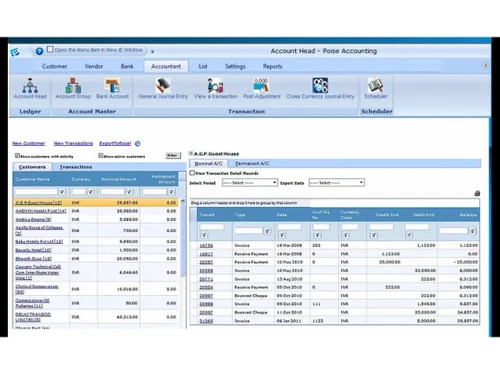
Task: Click the blue help question-mark icon
Action: (39, 51)
